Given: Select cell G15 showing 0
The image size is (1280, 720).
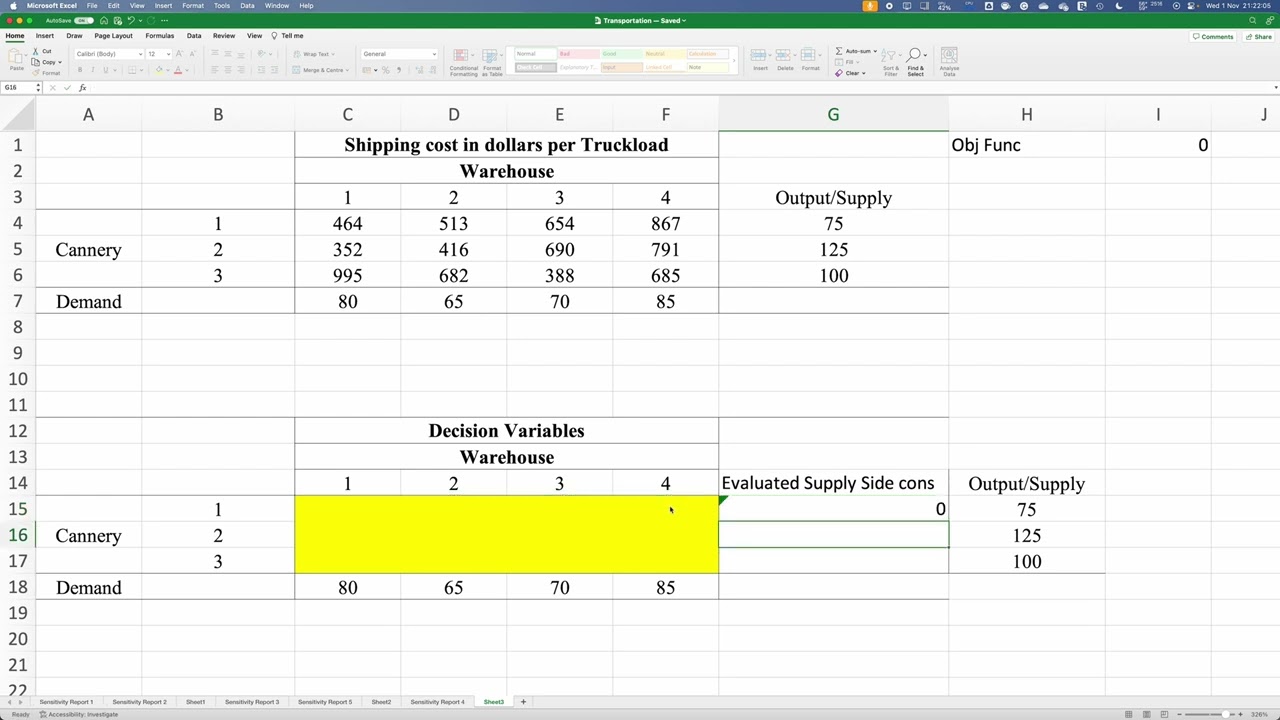Looking at the screenshot, I should (833, 509).
